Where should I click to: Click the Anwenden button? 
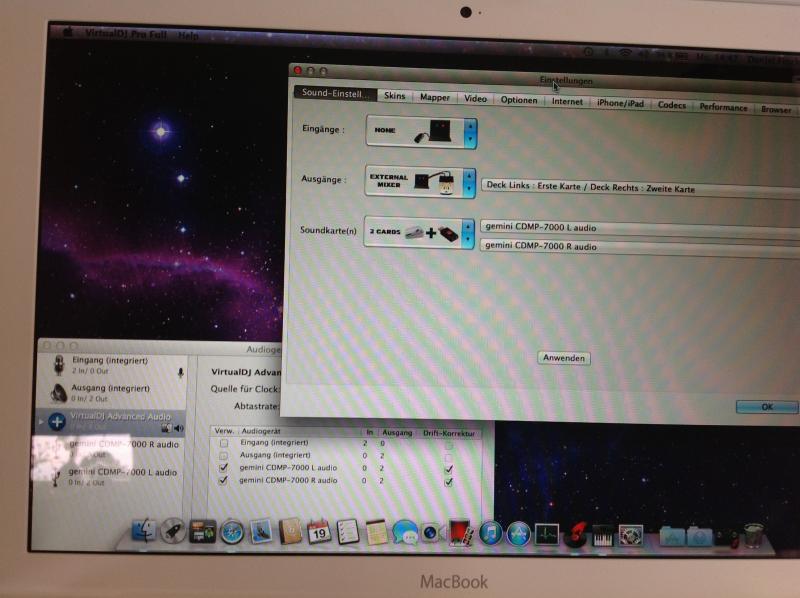pyautogui.click(x=564, y=358)
